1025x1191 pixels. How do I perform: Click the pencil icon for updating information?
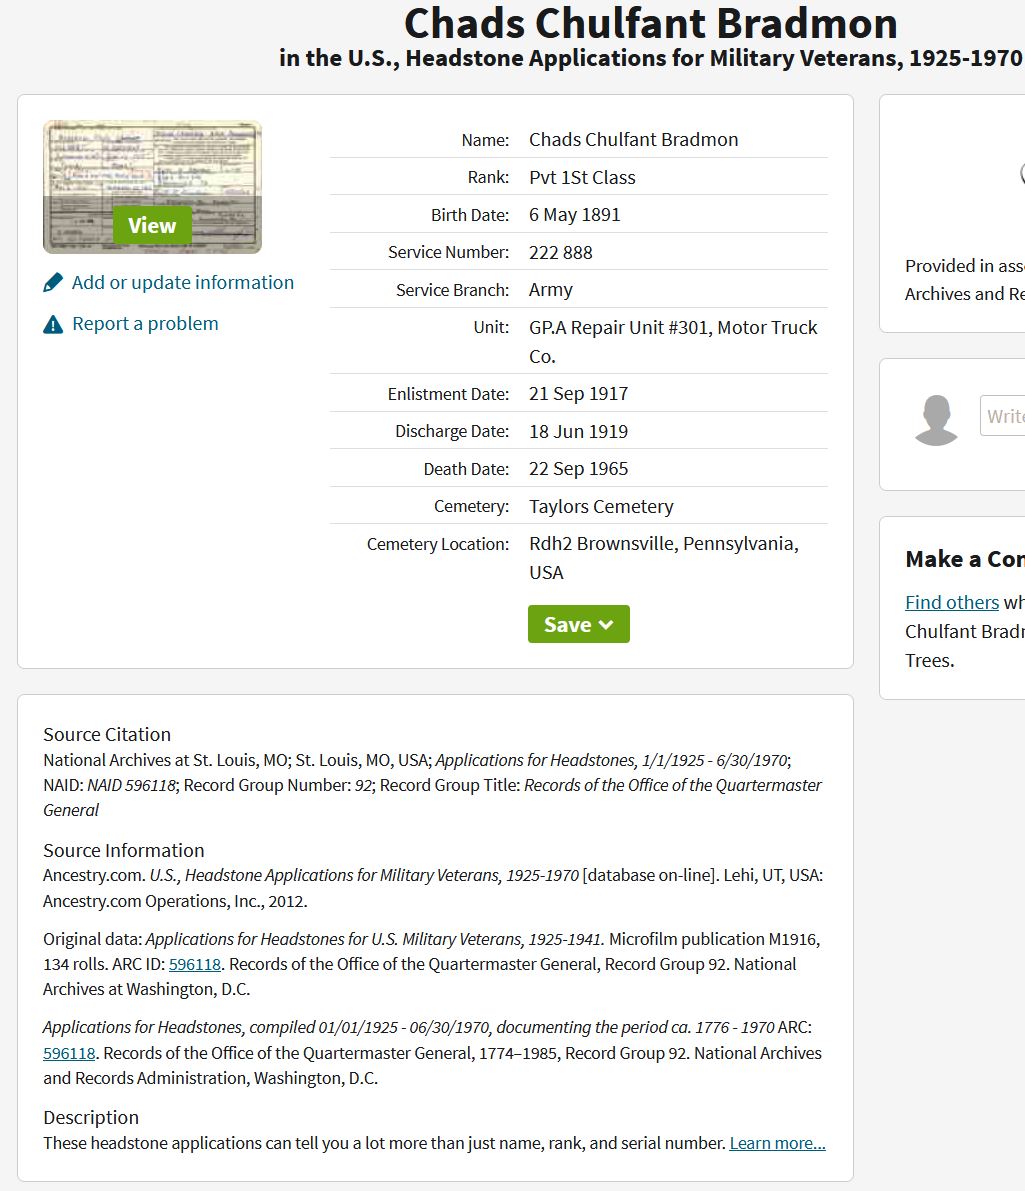53,283
